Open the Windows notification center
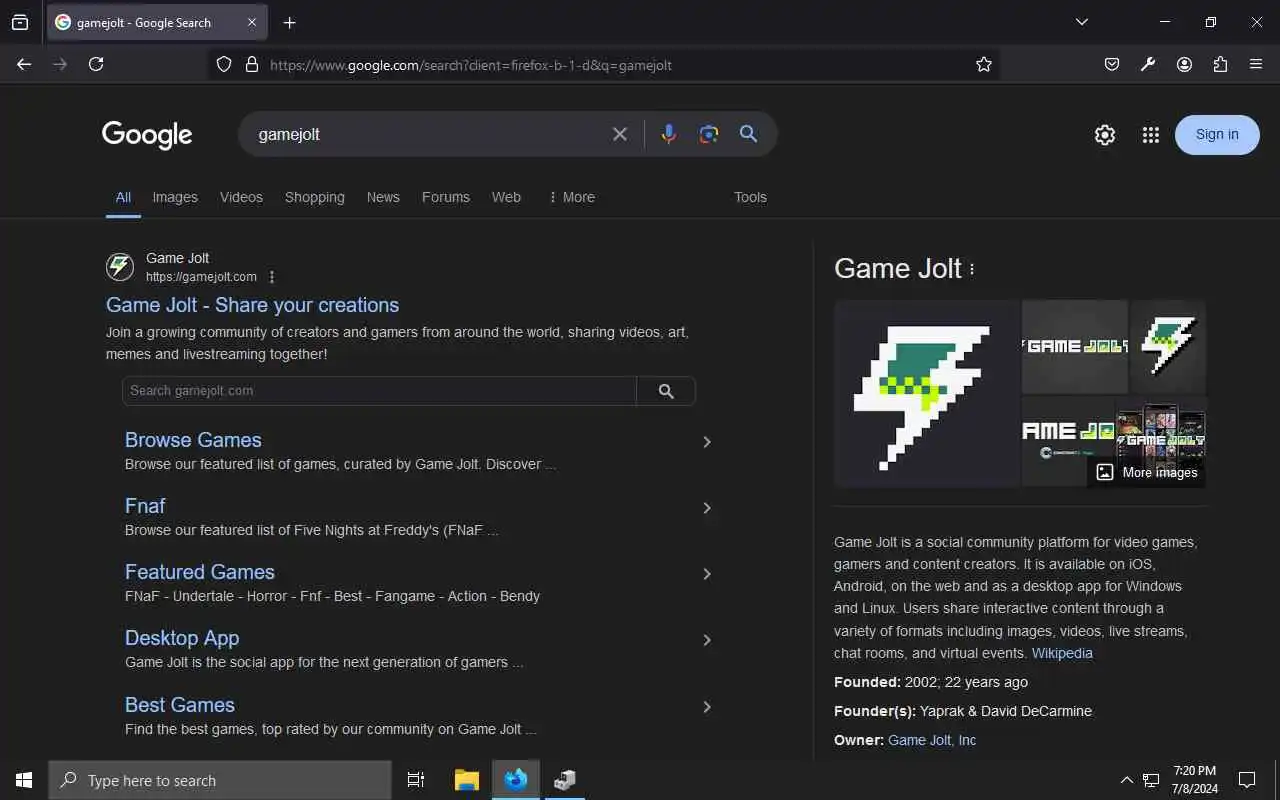This screenshot has height=800, width=1280. coord(1247,780)
